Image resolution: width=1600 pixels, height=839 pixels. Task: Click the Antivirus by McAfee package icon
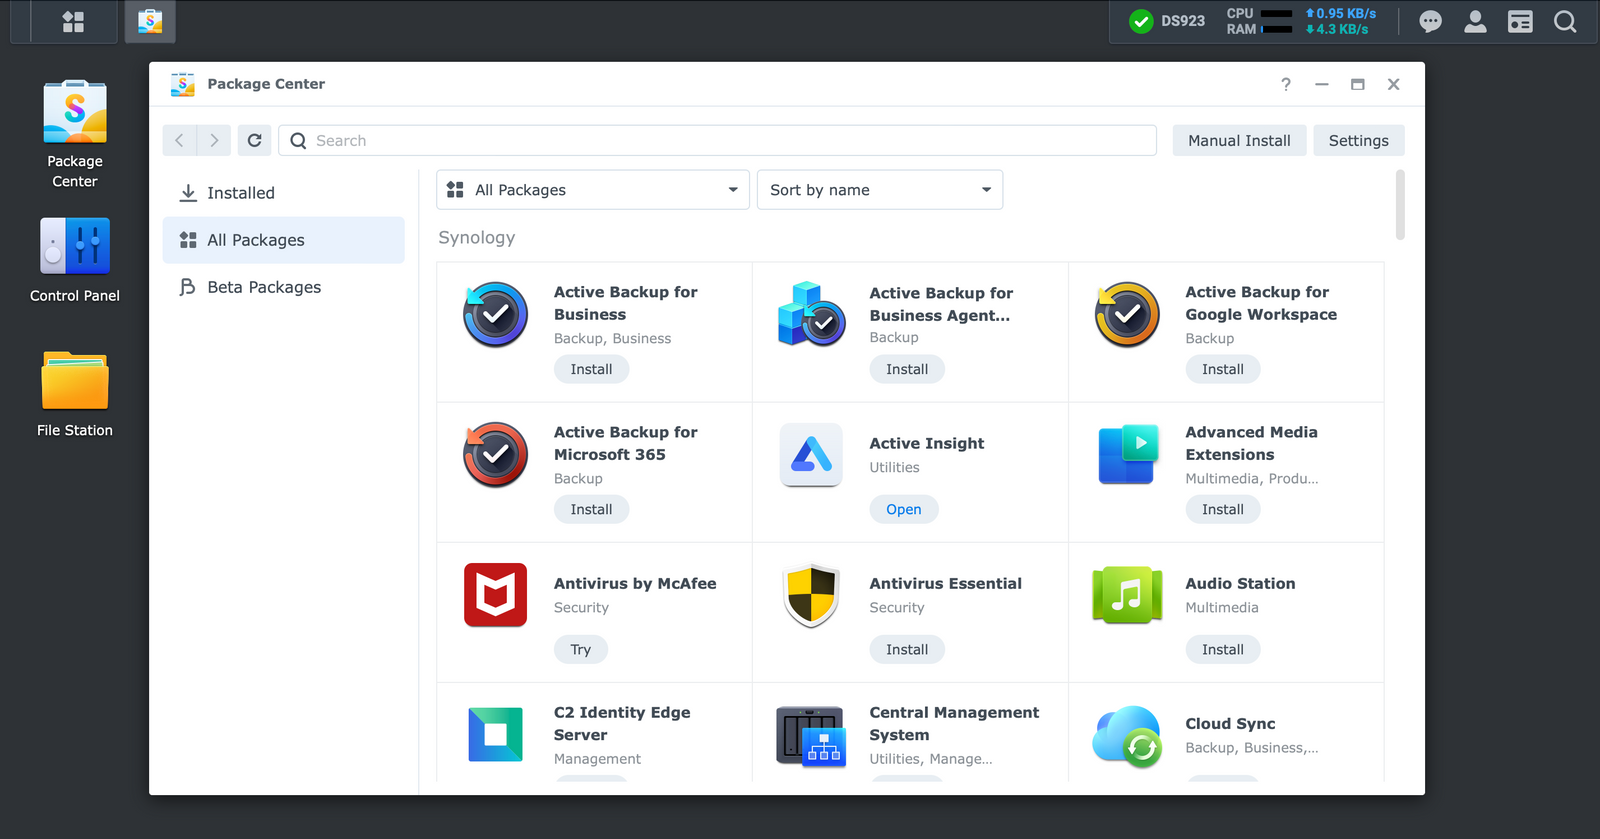[495, 595]
